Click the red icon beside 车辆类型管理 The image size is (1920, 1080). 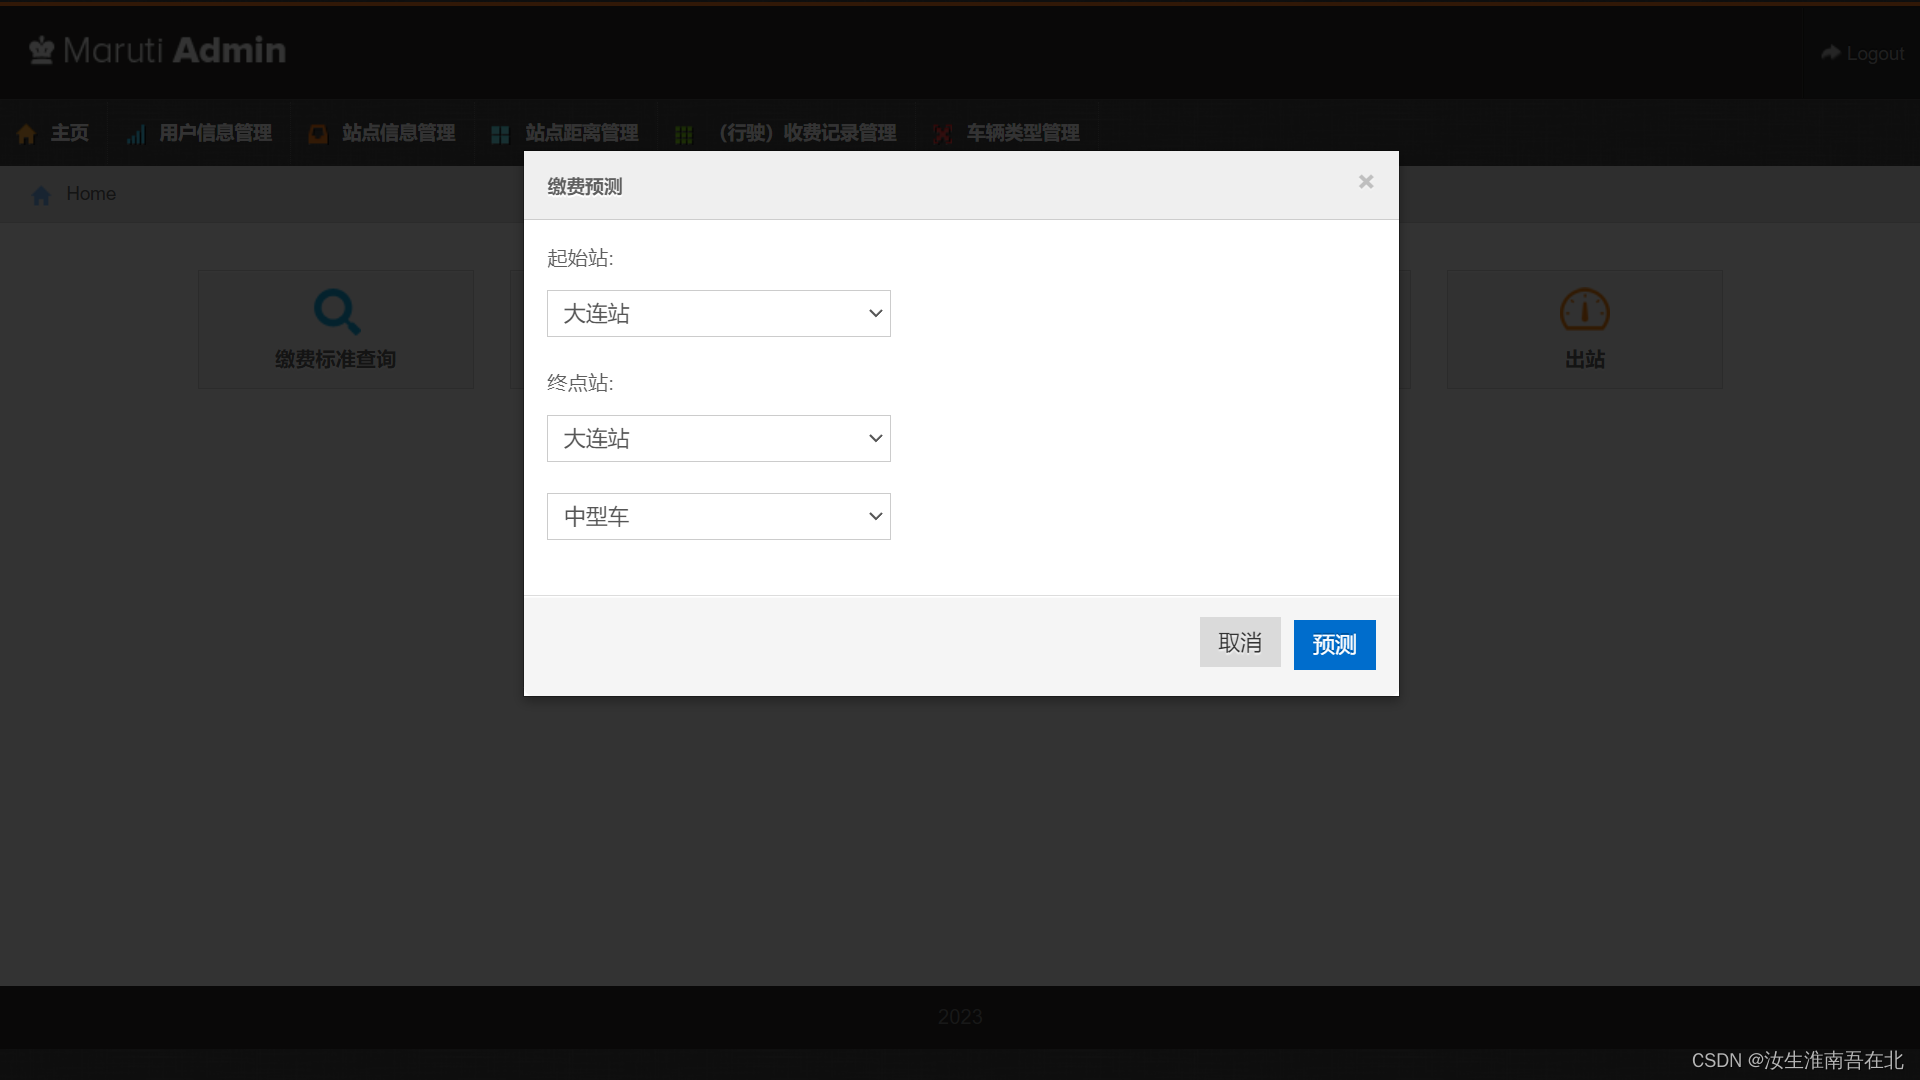pos(942,134)
